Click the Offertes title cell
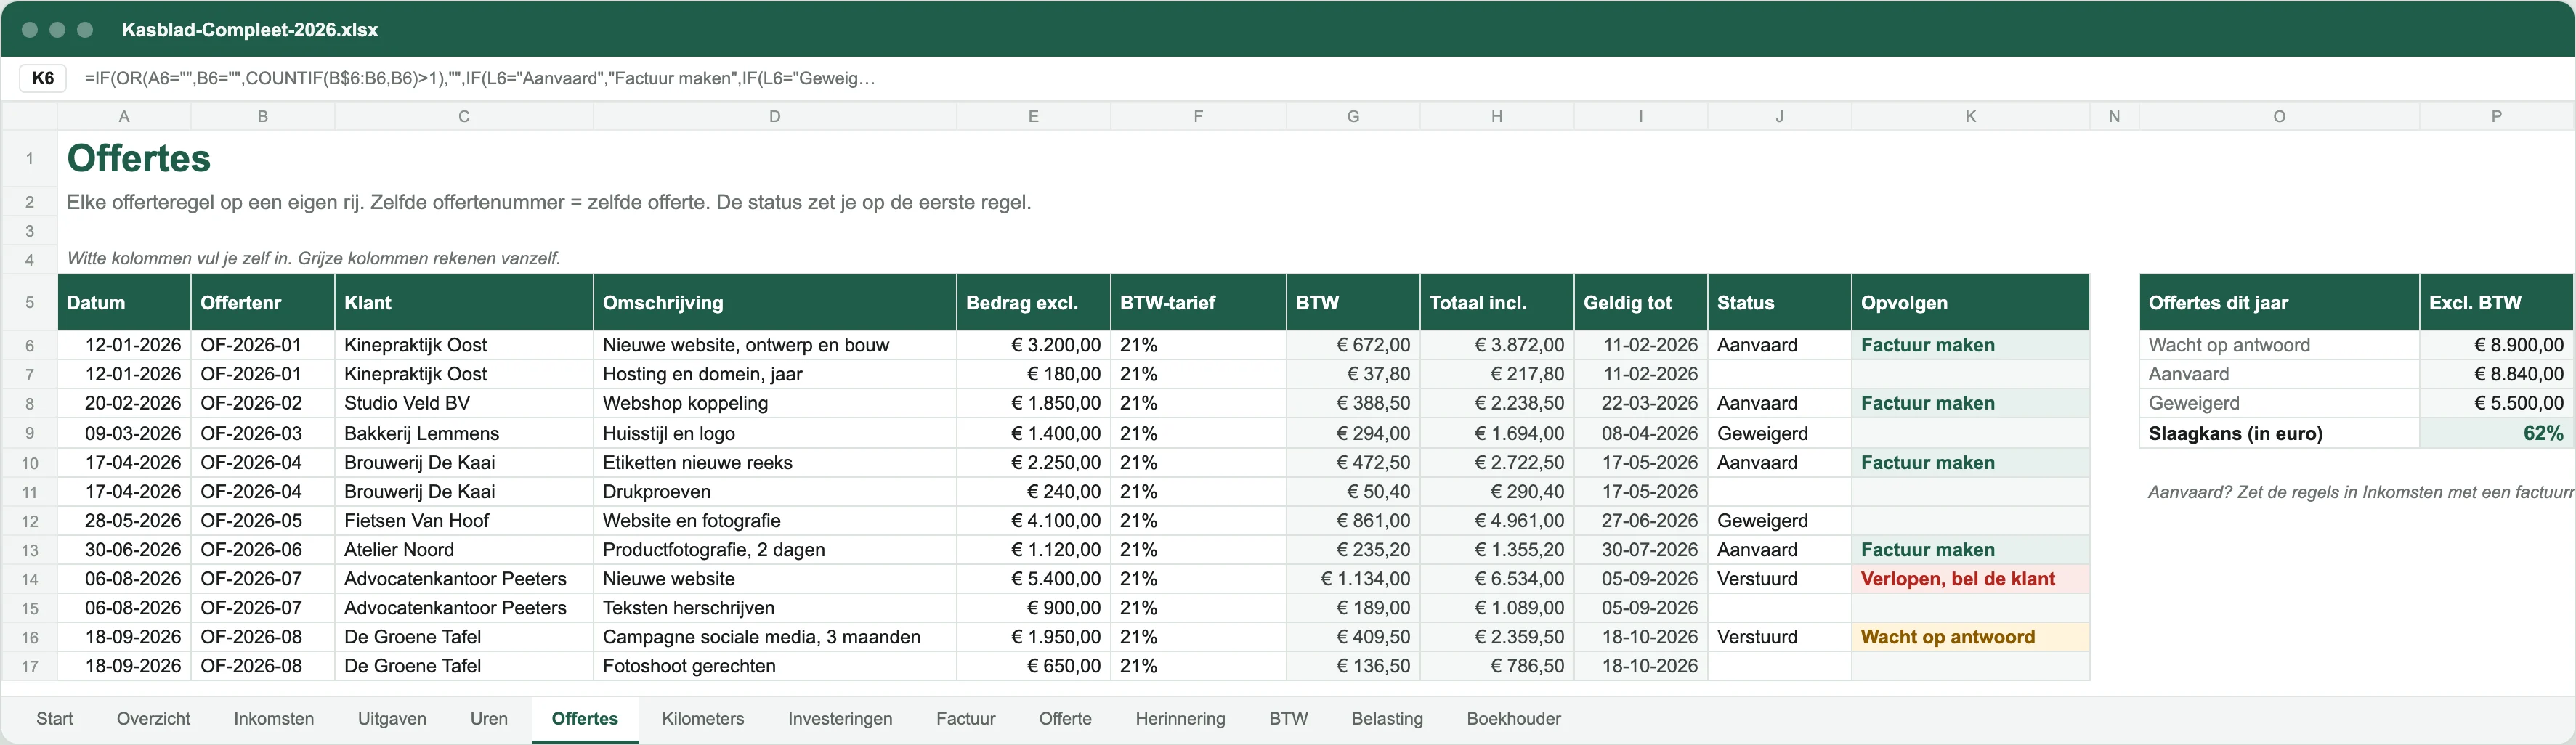The image size is (2576, 745). pos(139,158)
